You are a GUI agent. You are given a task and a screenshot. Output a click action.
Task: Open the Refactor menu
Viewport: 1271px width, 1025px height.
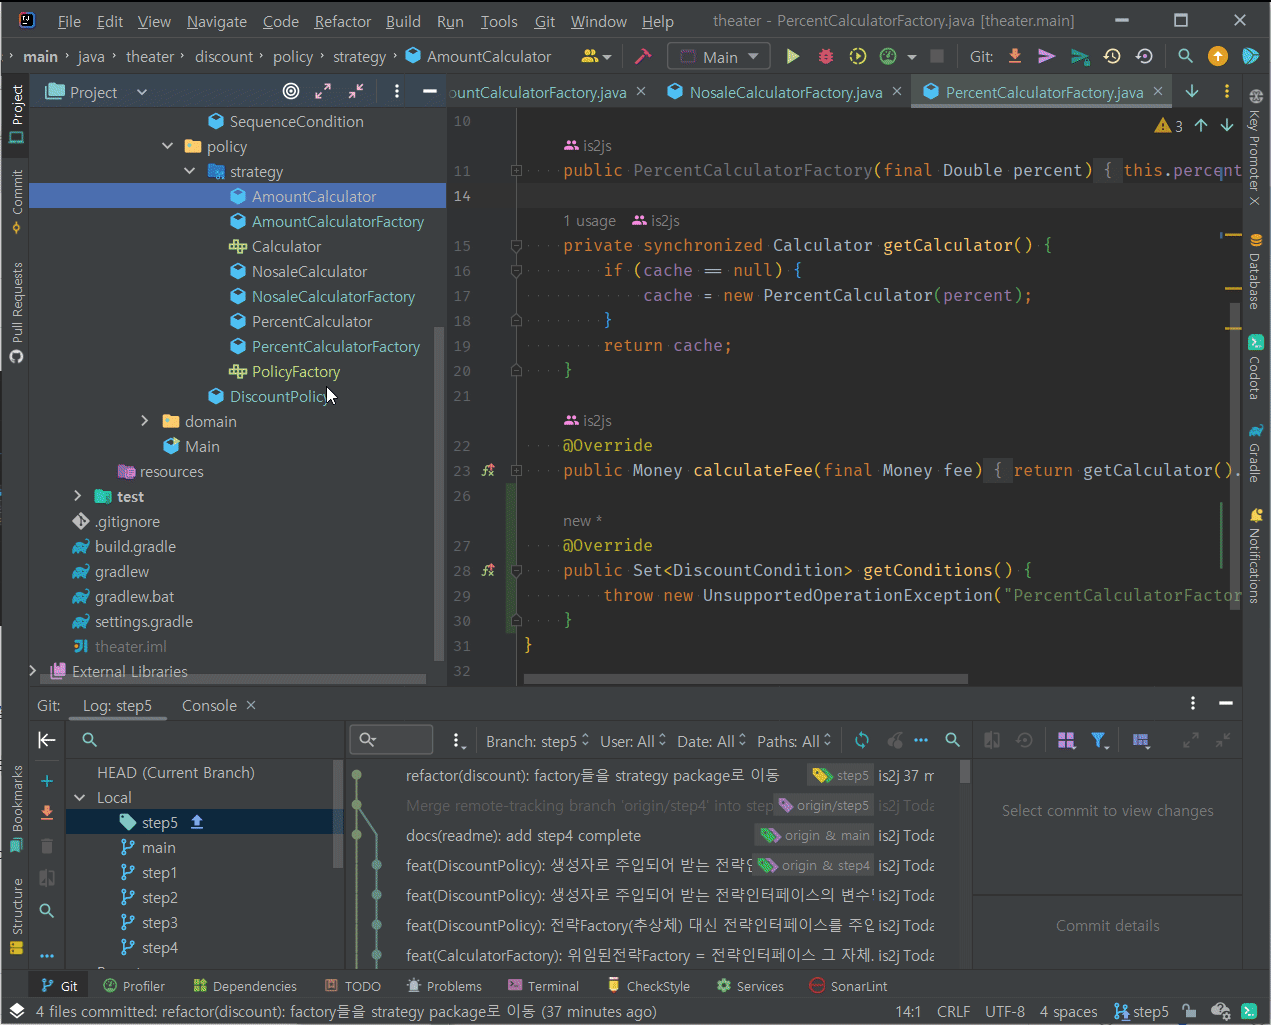342,21
